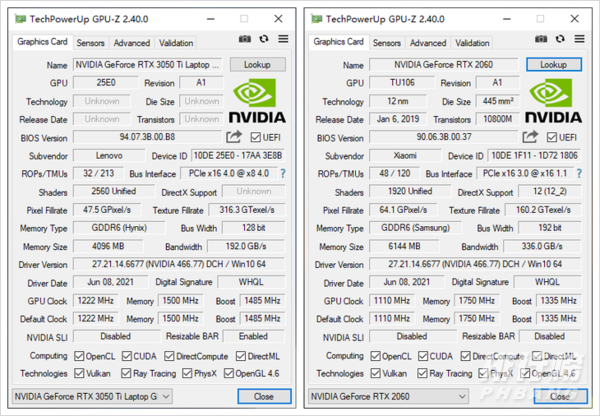
Task: Toggle the Ray Tracing checkbox in left window
Action: (129, 373)
